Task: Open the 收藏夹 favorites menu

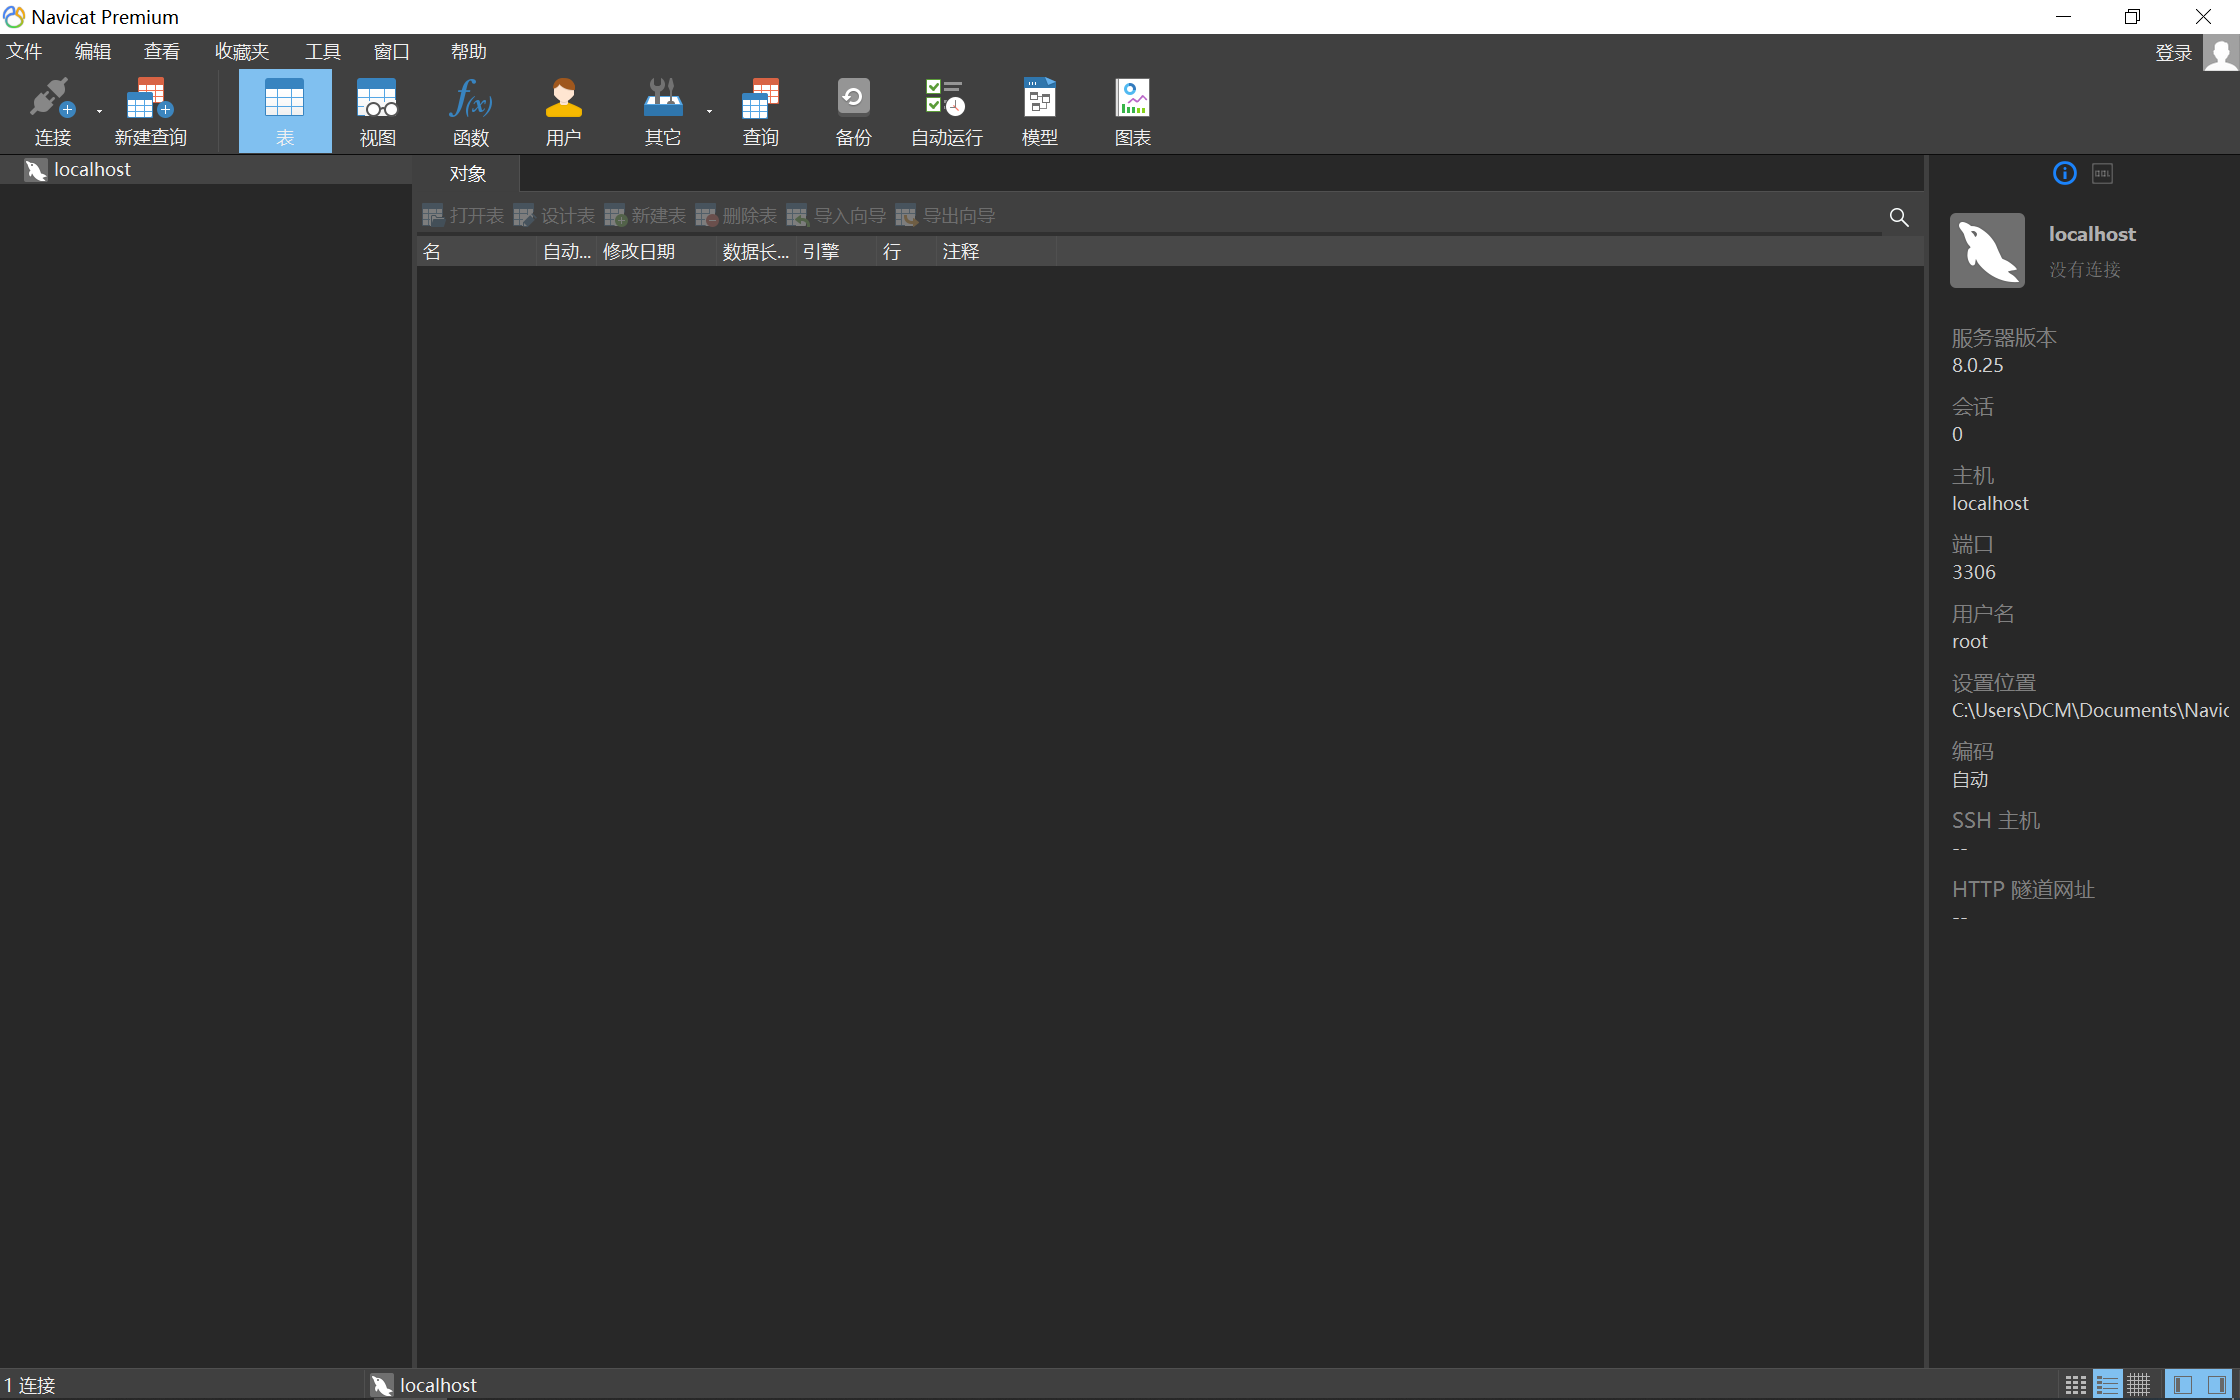Action: (242, 51)
